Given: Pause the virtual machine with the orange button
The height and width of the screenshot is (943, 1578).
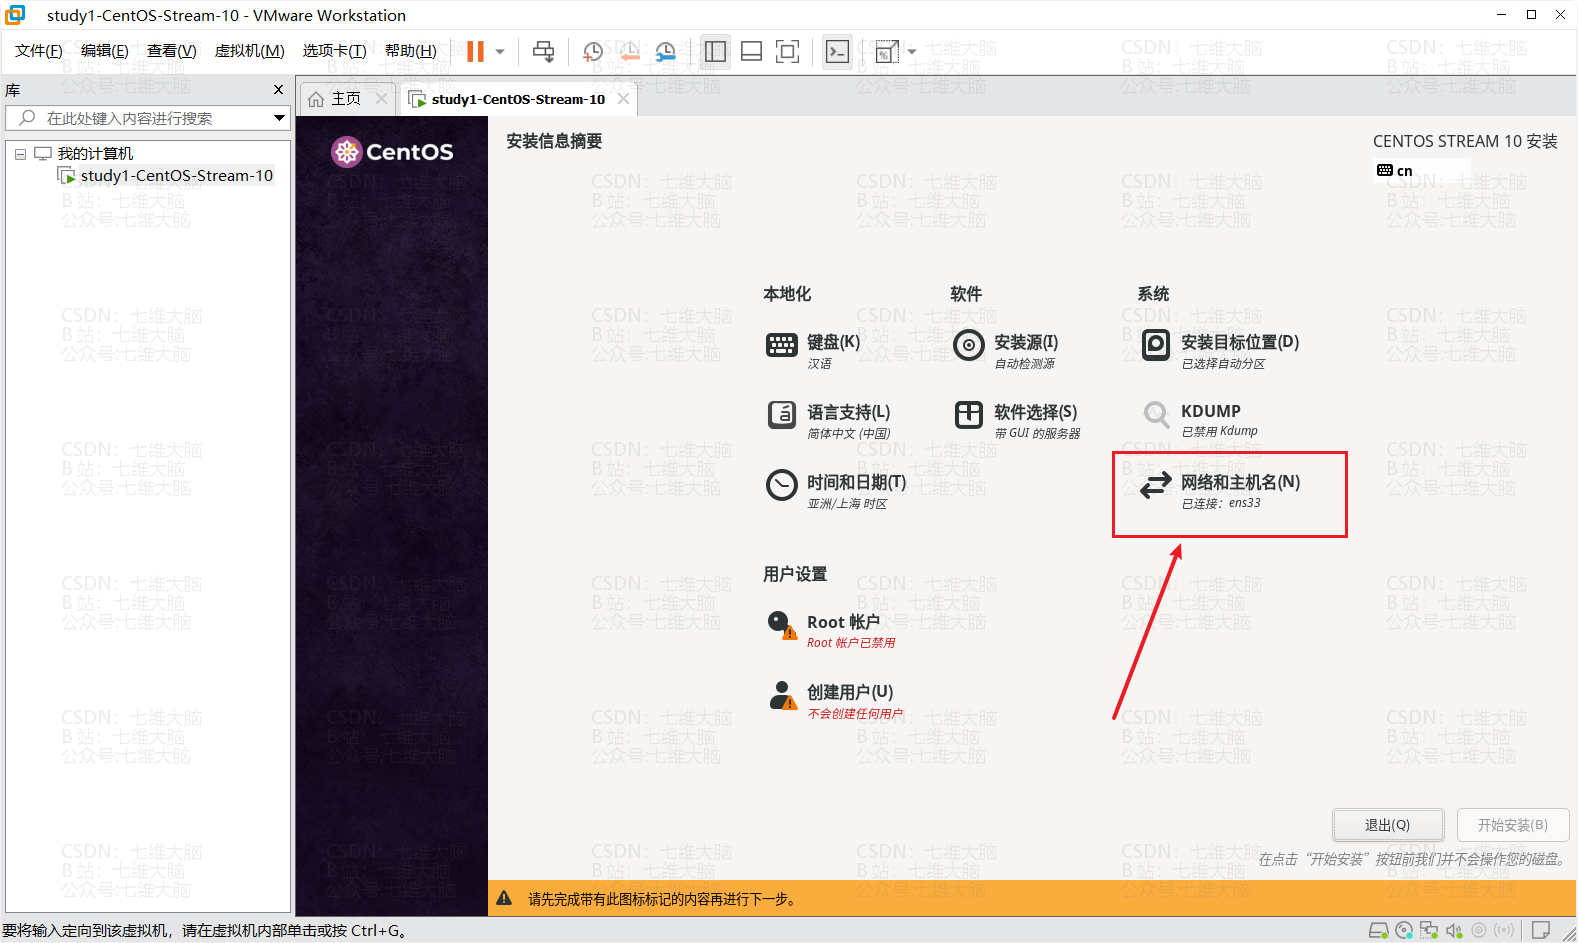Looking at the screenshot, I should click(x=475, y=51).
